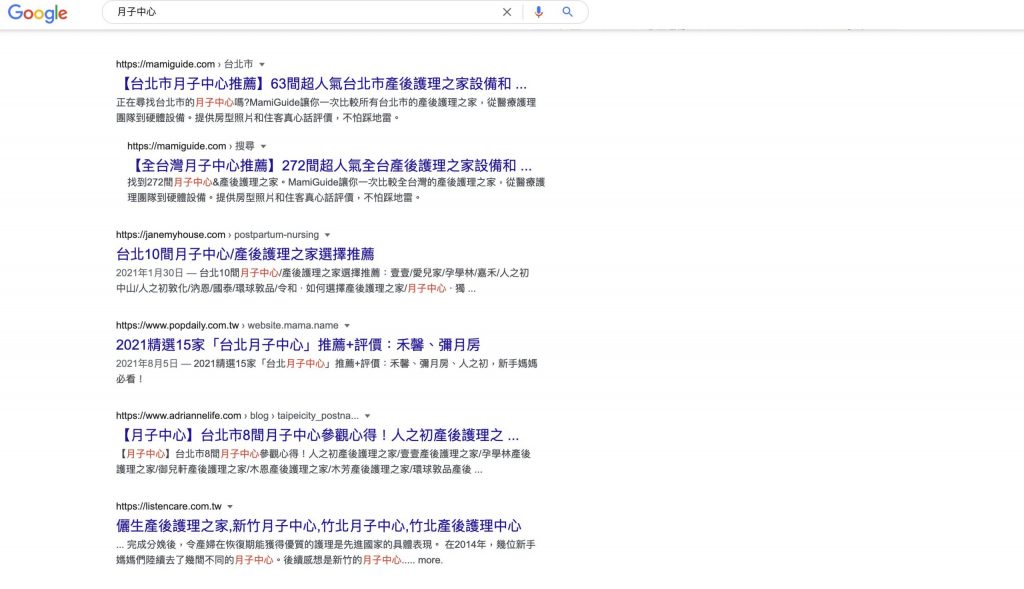Click into the search input field

pyautogui.click(x=304, y=12)
